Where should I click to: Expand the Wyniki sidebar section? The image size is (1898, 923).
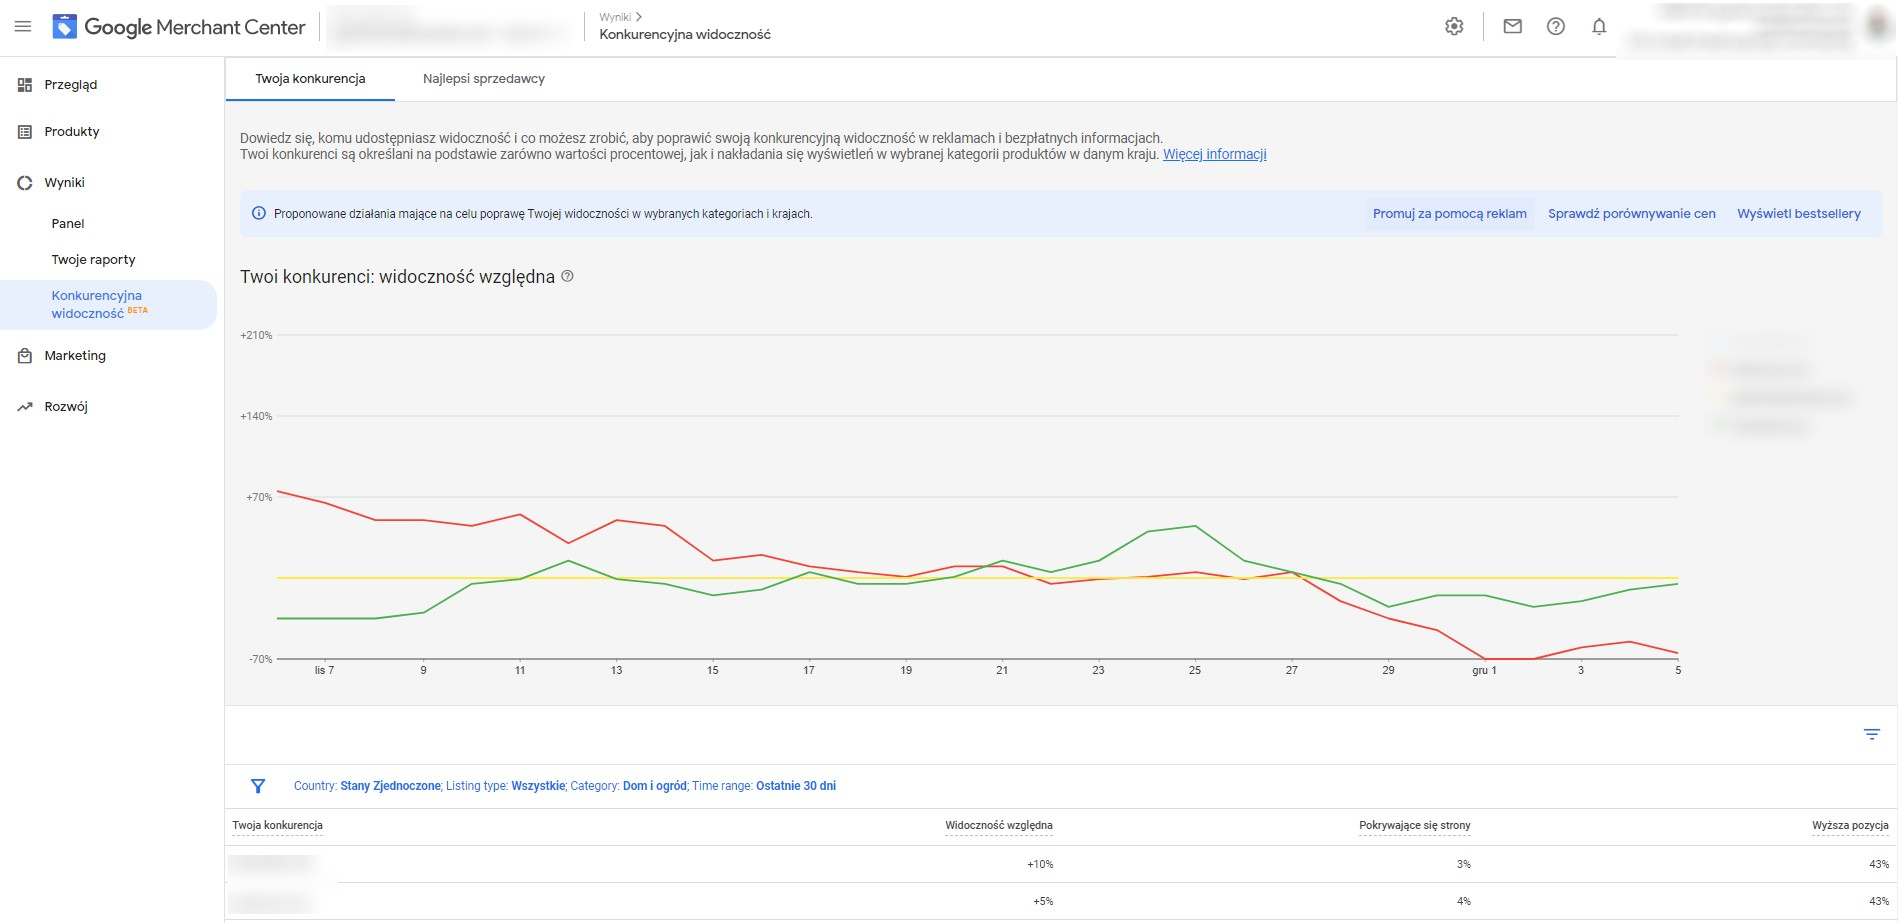point(108,183)
